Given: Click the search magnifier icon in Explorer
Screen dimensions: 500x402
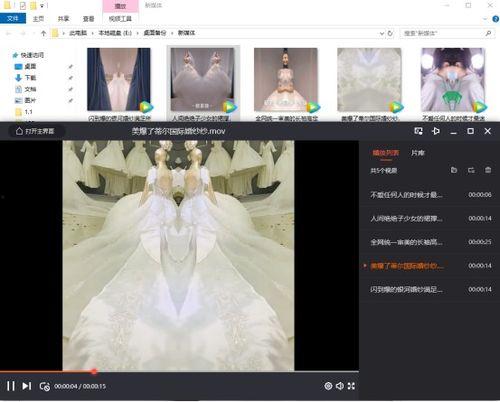Looking at the screenshot, I should tap(488, 33).
